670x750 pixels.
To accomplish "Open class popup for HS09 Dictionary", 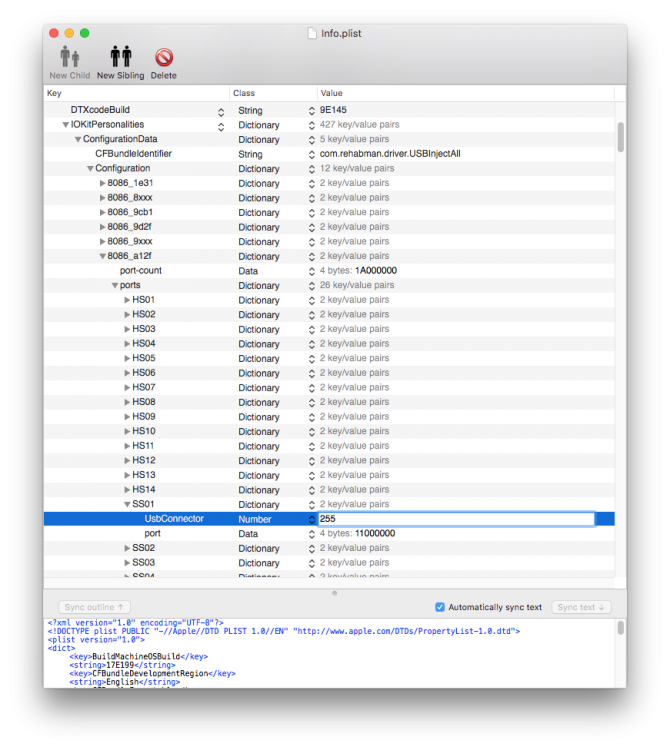I will click(x=311, y=417).
